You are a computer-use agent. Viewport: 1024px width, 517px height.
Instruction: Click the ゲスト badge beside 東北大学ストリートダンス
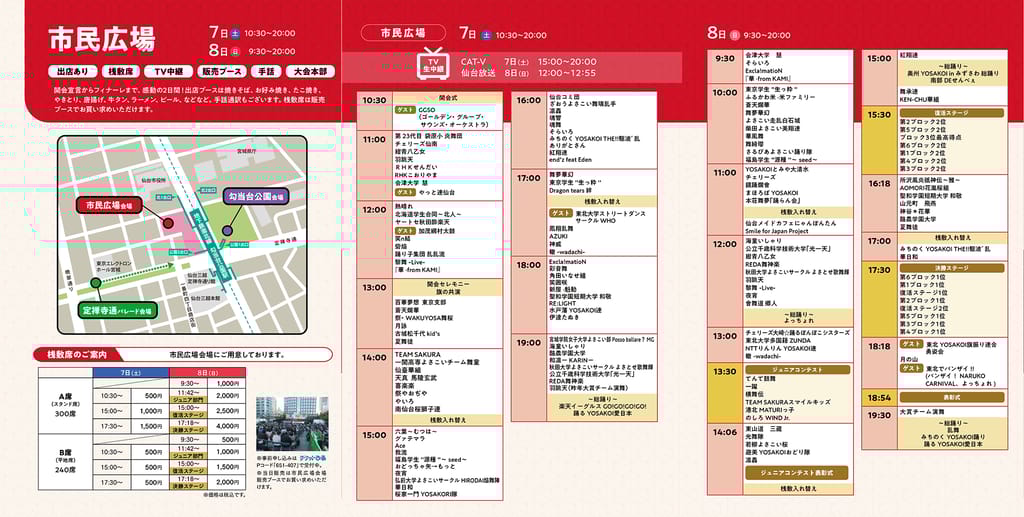tap(560, 213)
